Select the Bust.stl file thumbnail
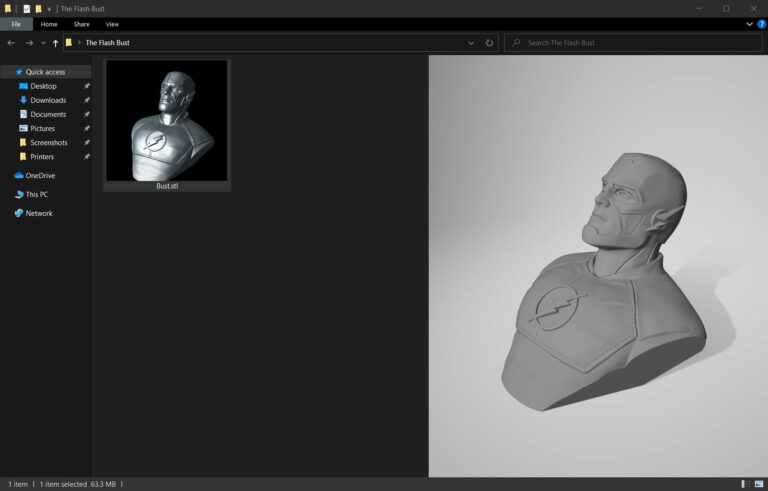 167,121
